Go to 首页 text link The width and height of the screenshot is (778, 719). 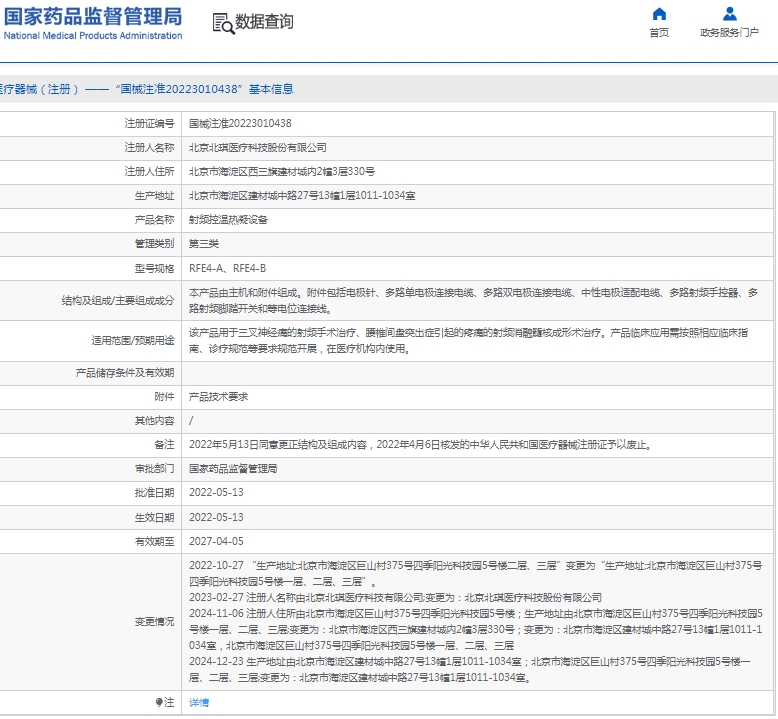(659, 33)
